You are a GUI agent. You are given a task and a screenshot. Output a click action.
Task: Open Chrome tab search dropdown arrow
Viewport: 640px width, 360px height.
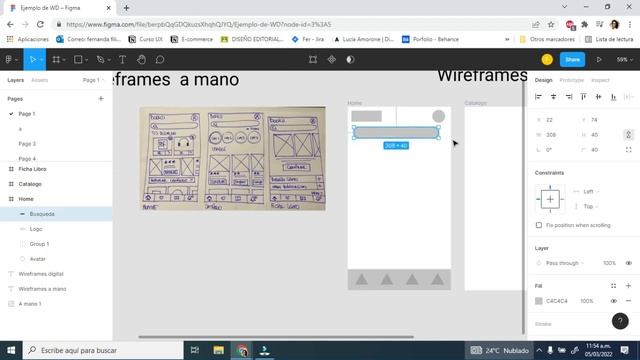(564, 7)
